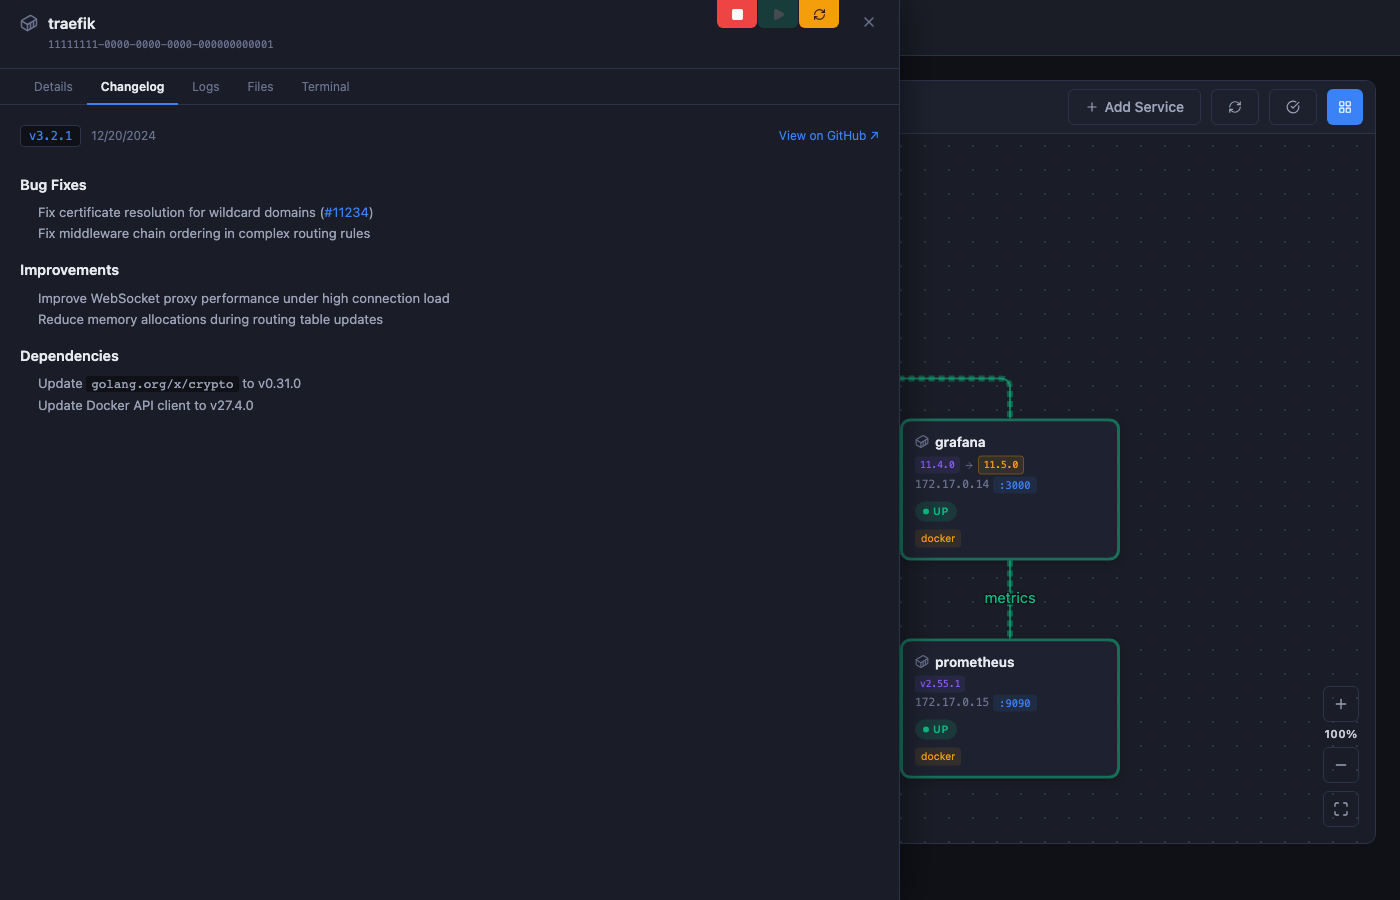Switch to the Details tab

(x=53, y=87)
